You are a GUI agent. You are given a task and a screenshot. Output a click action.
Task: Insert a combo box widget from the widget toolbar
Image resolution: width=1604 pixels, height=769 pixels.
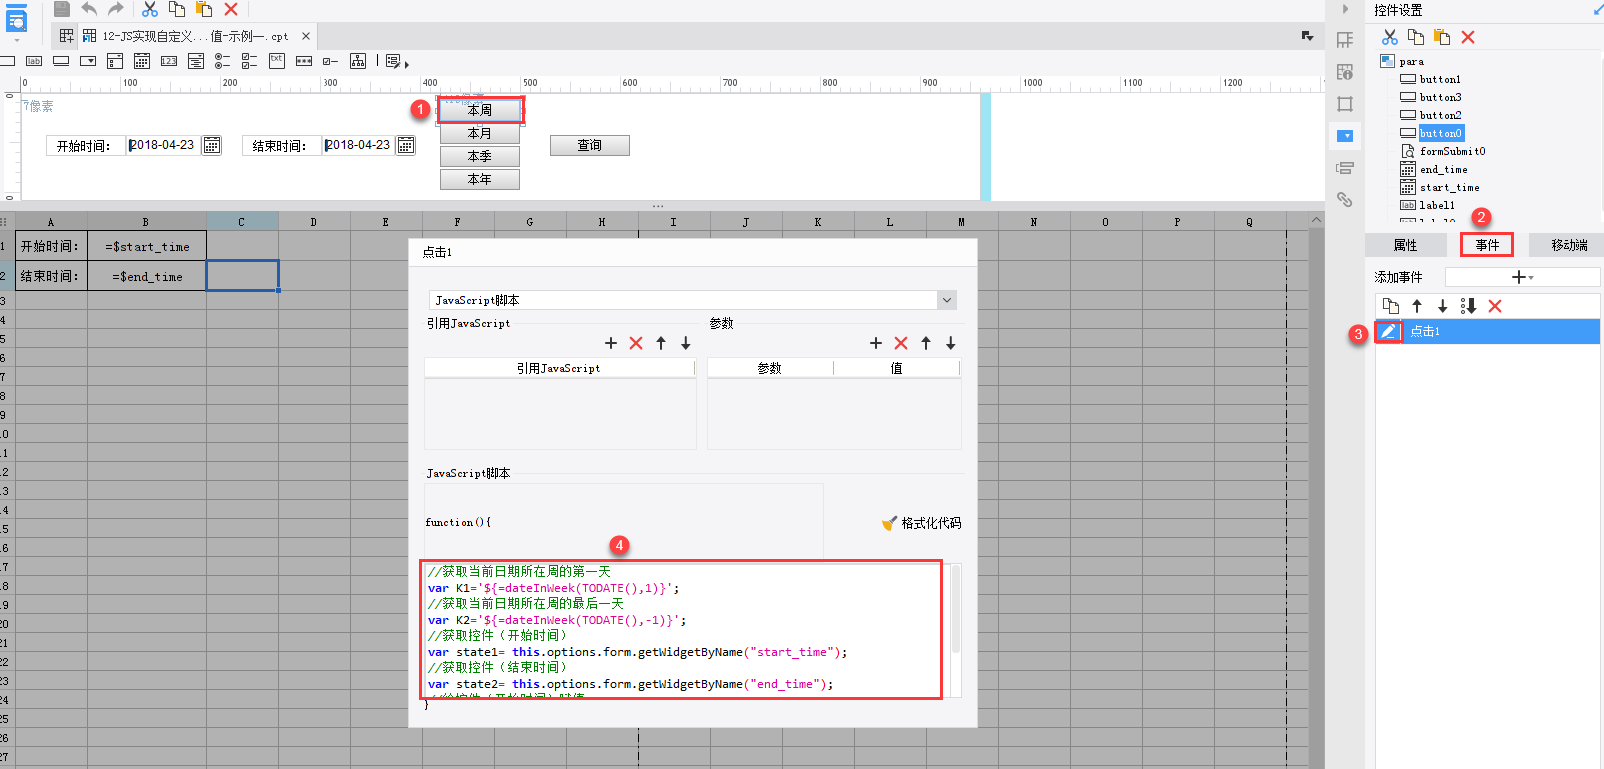tap(88, 61)
